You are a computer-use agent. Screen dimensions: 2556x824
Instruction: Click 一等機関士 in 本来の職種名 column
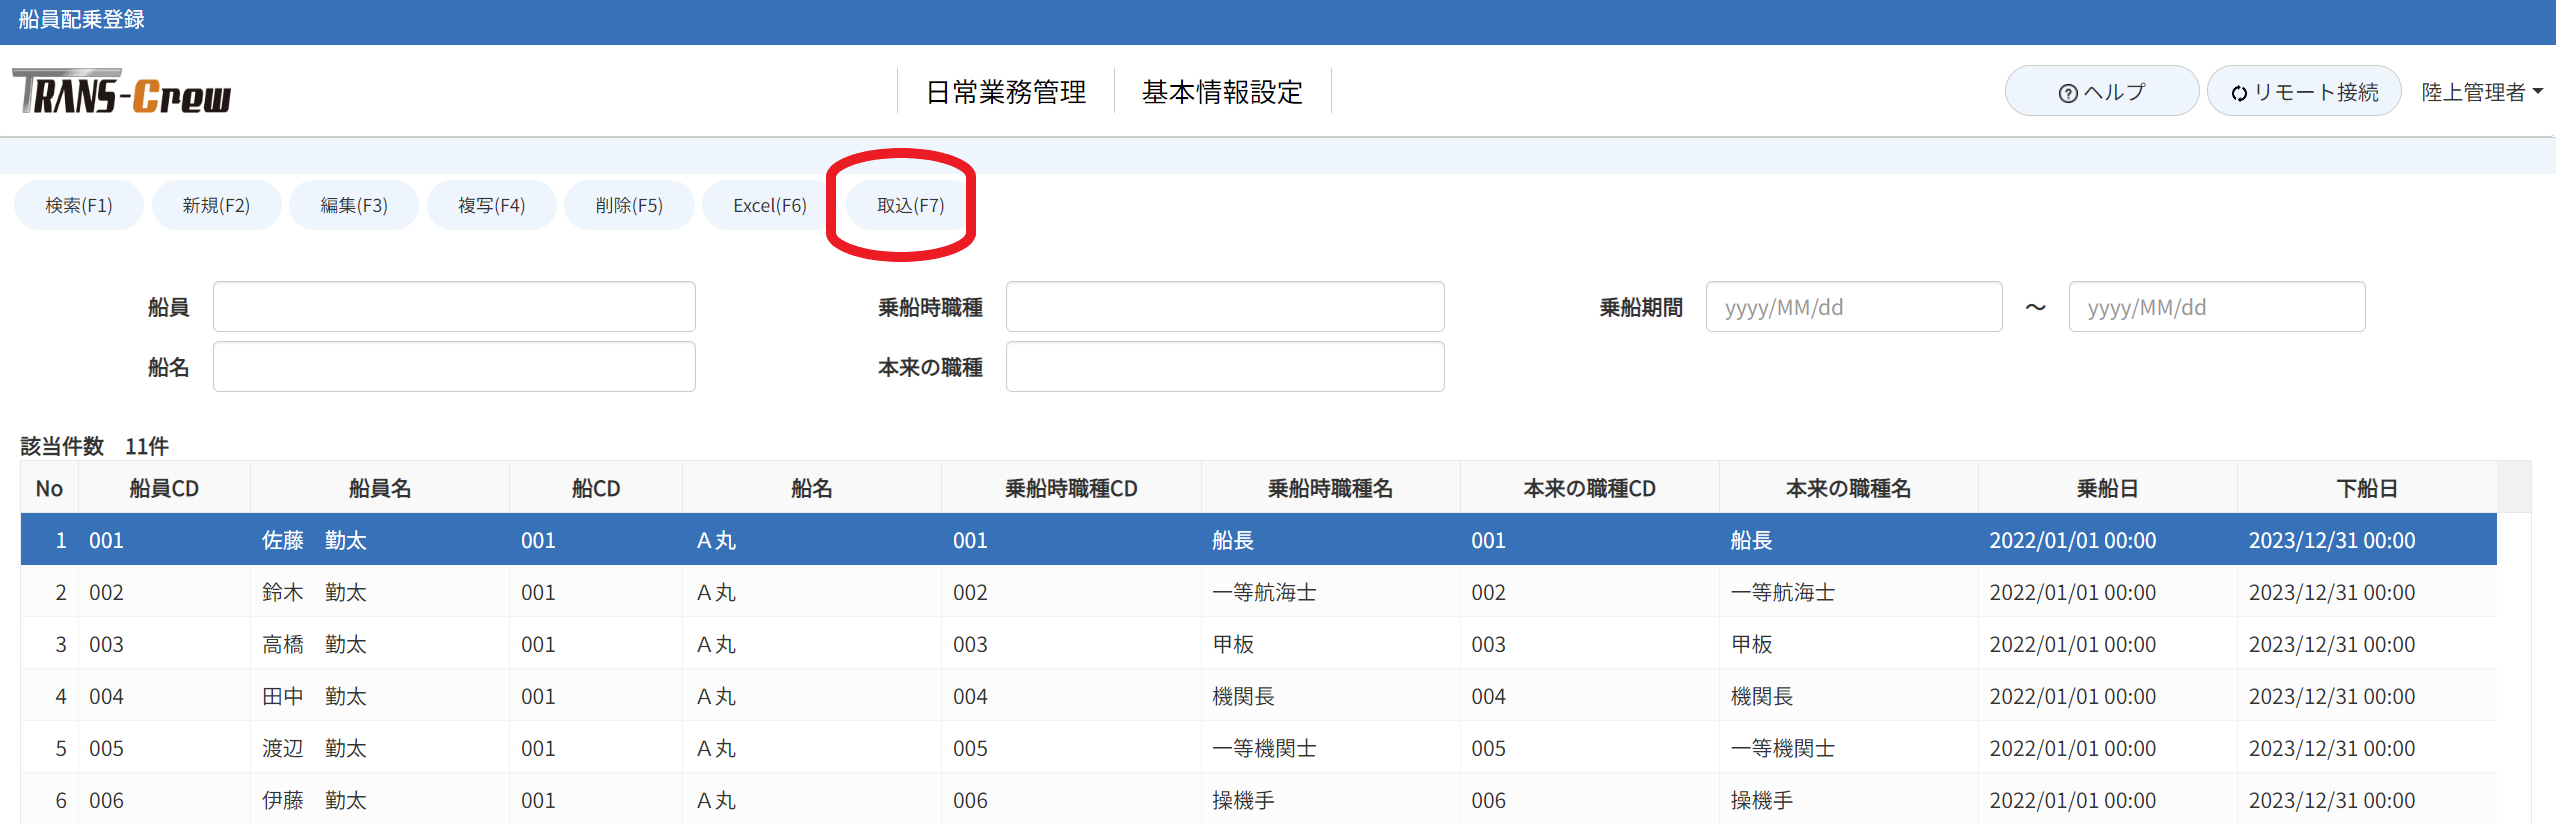(1783, 748)
